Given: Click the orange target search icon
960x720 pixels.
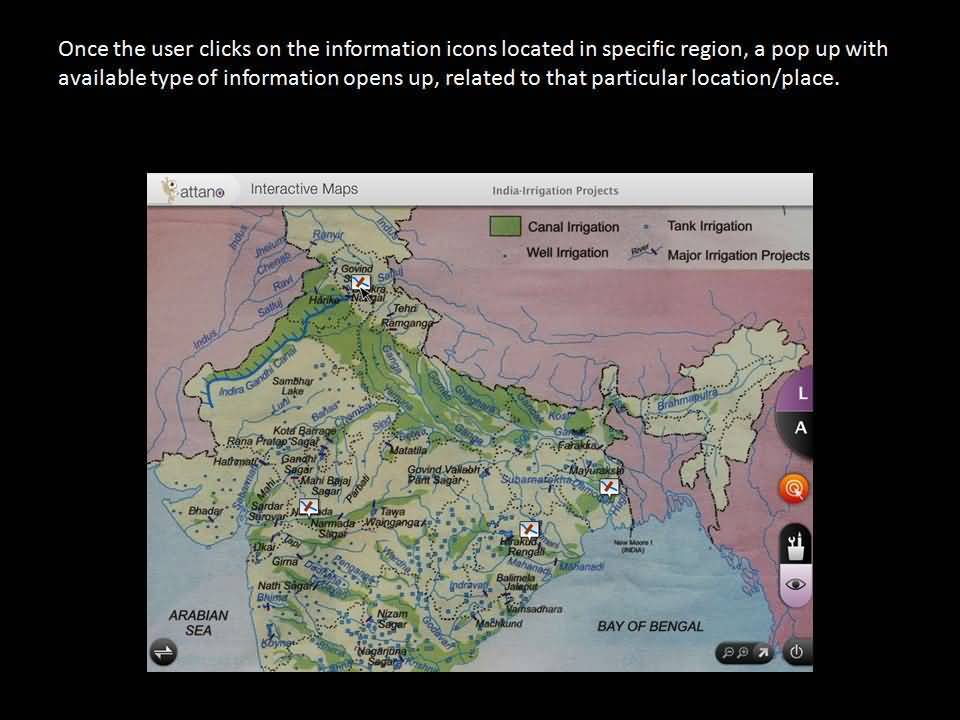Looking at the screenshot, I should [794, 489].
